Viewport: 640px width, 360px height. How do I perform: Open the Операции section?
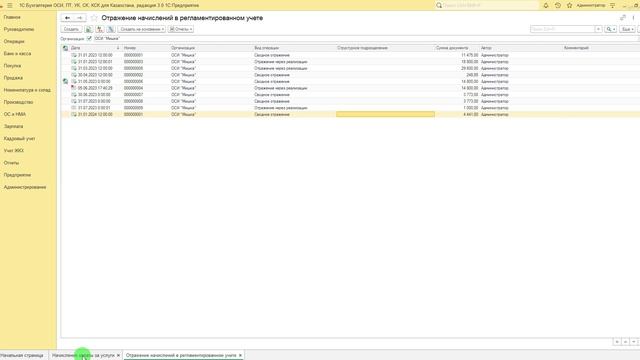(x=14, y=41)
